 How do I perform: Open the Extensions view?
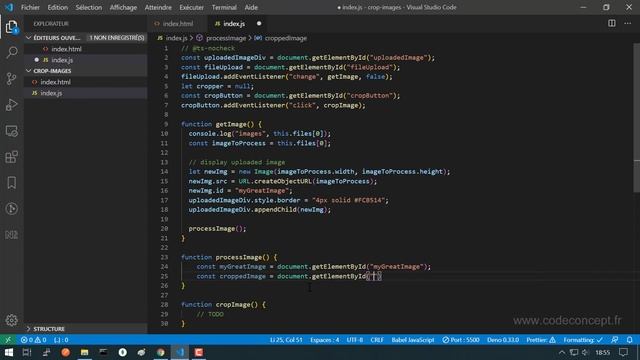[11, 157]
